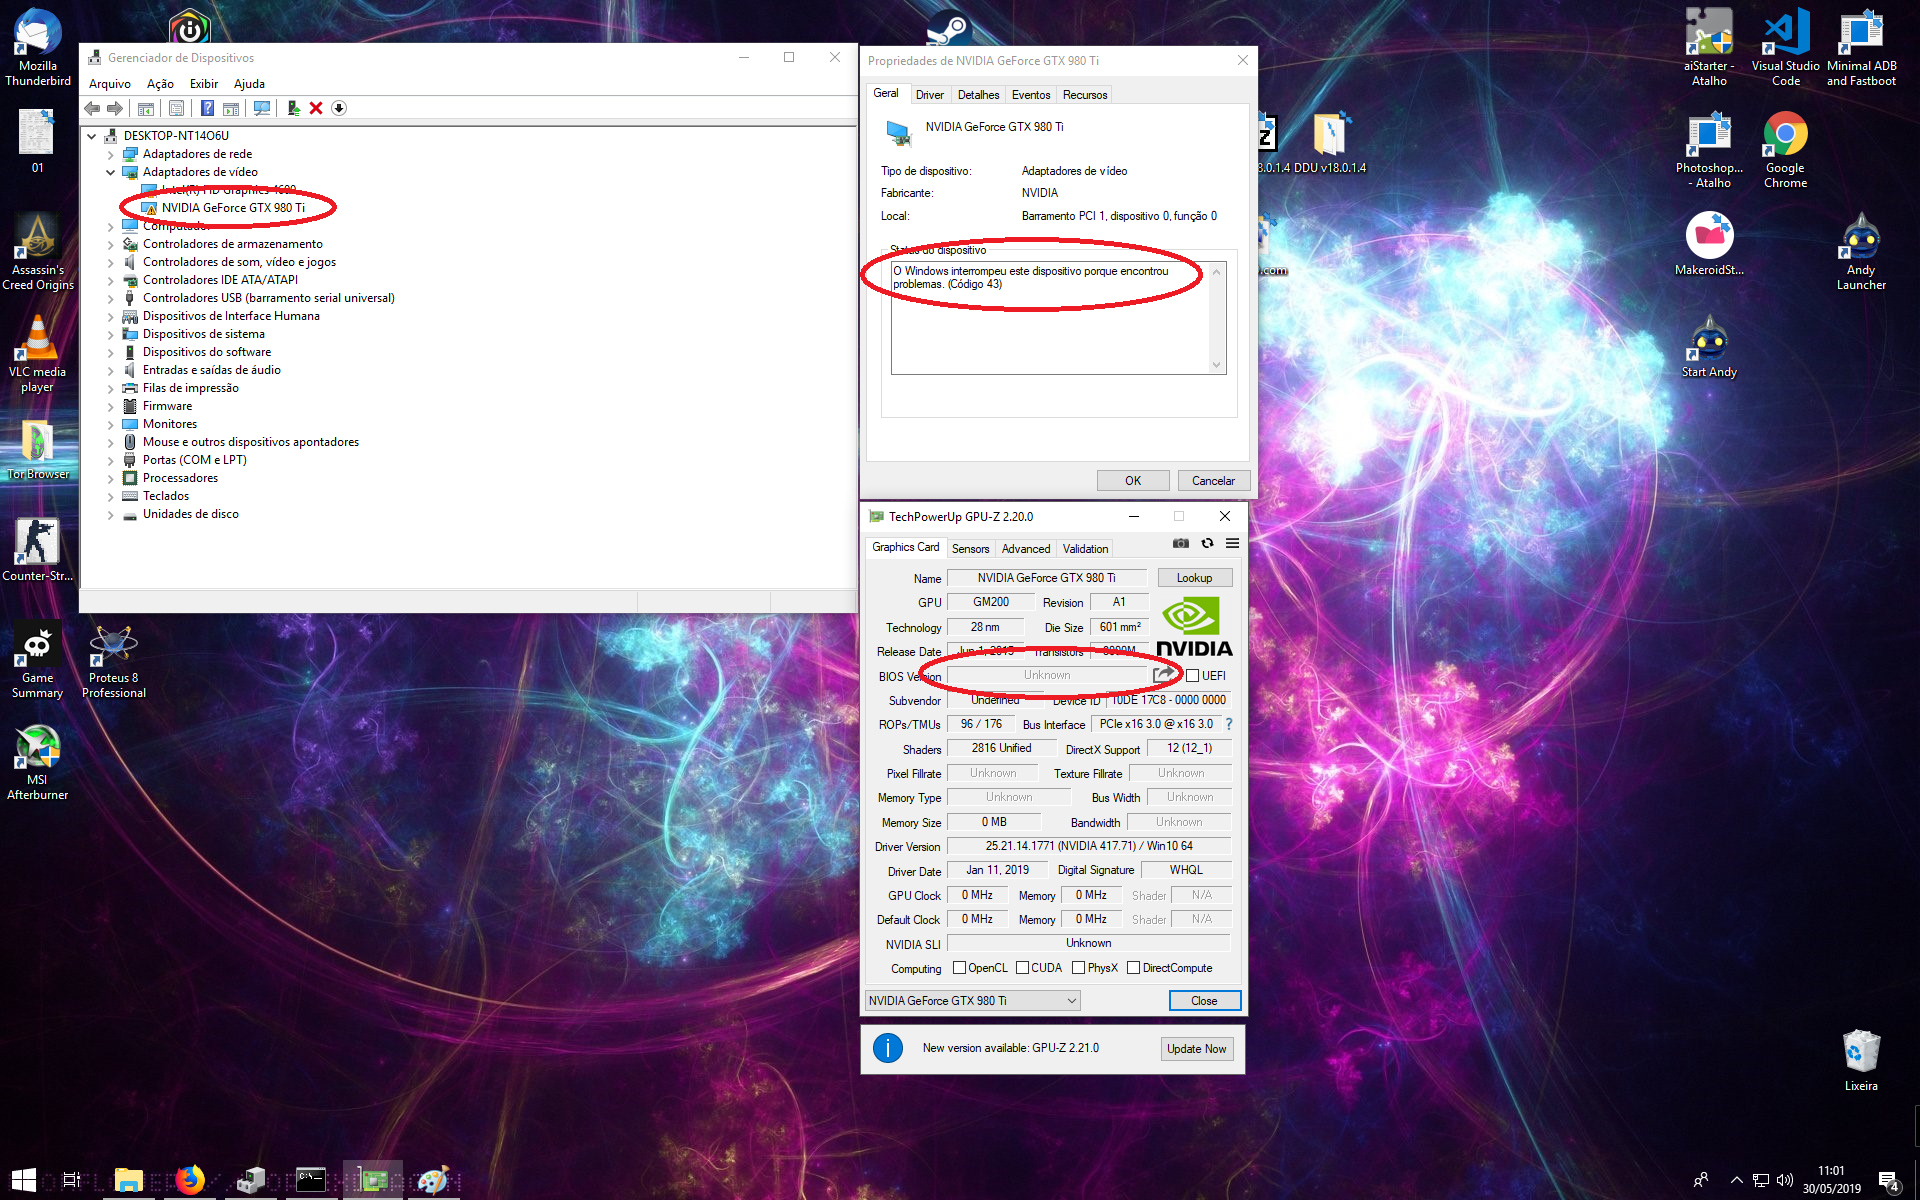The image size is (1920, 1200).
Task: Click the Lookup button in GPU-Z
Action: (1194, 578)
